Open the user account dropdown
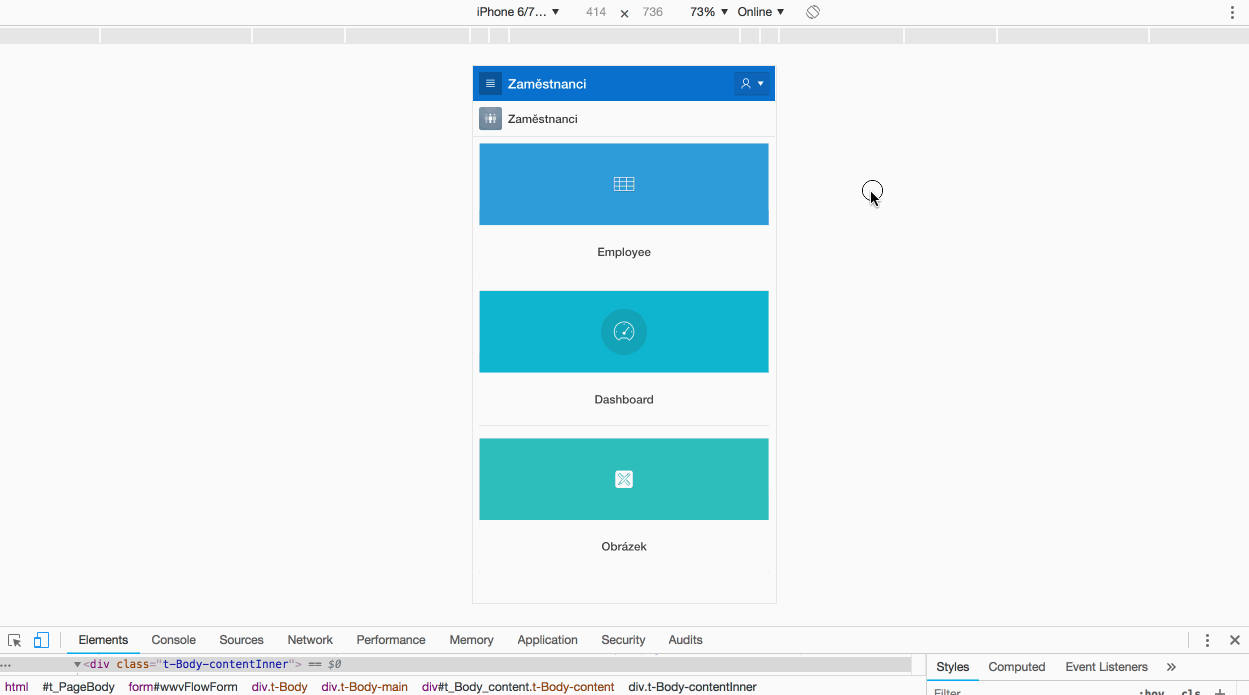1249x695 pixels. [x=751, y=84]
